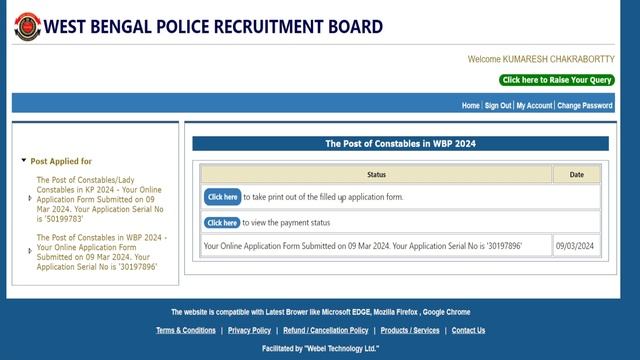640x360 pixels.
Task: Open KP 2024 application with serial 50199783
Action: point(100,200)
